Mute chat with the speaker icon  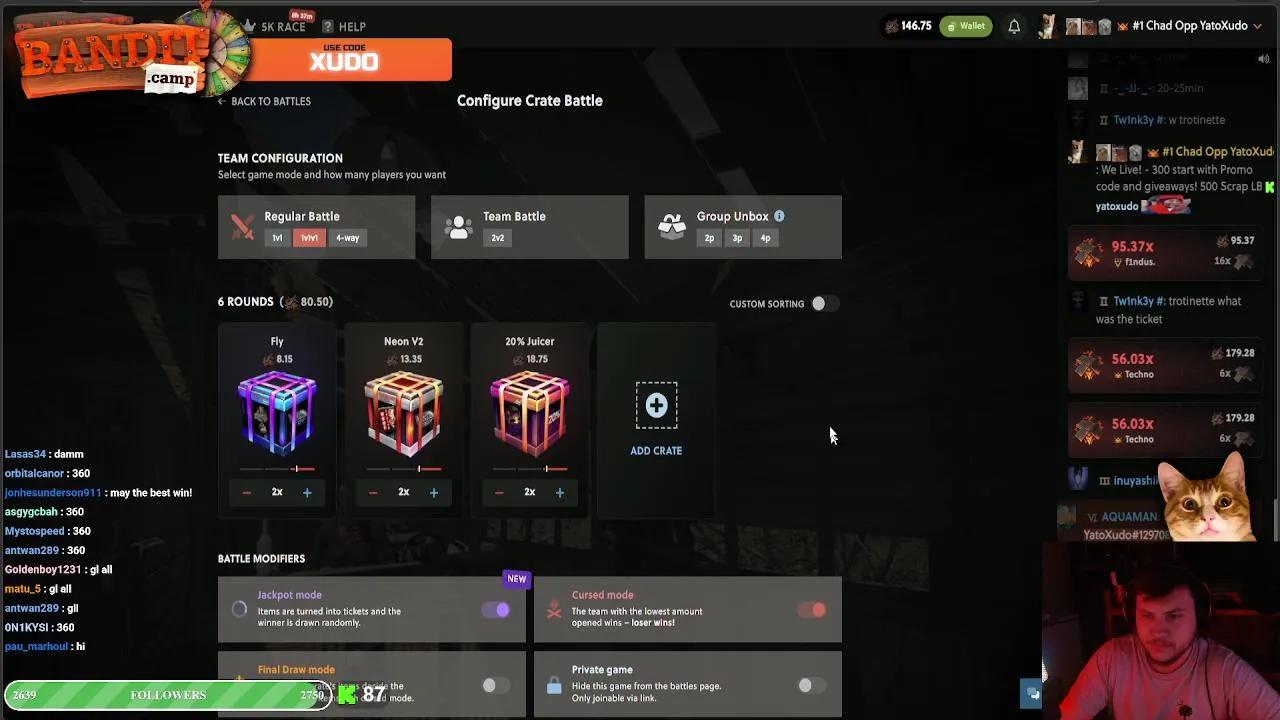pos(1263,59)
